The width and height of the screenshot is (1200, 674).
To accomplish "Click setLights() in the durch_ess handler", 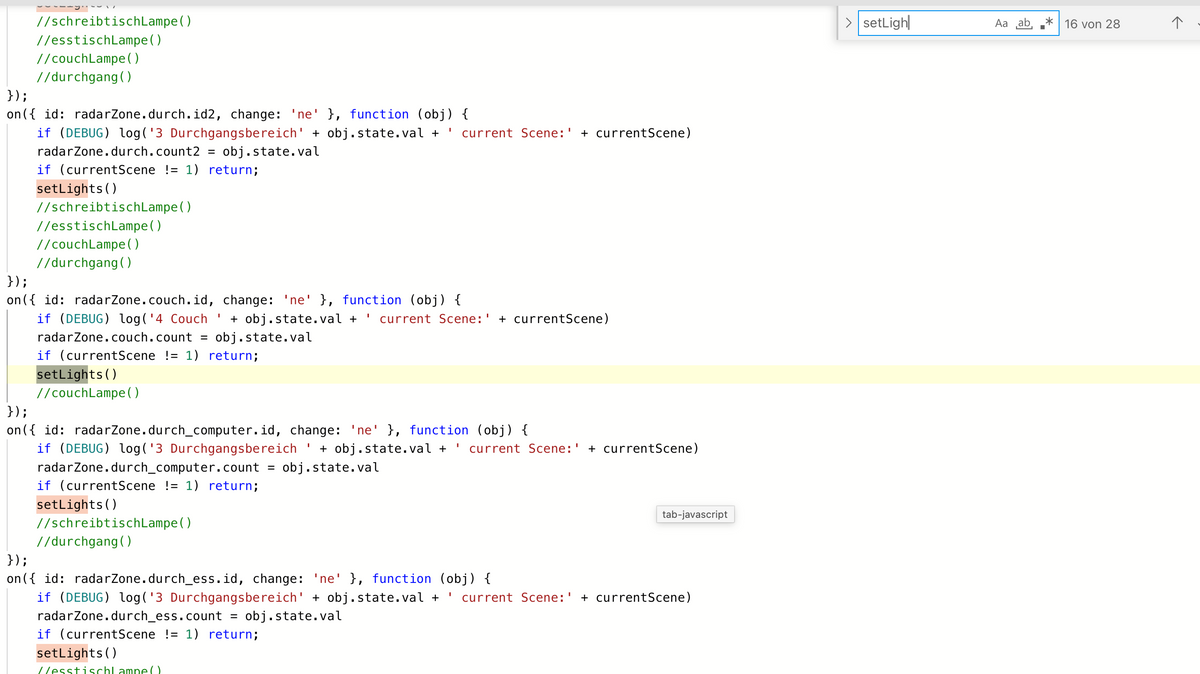I will (77, 653).
